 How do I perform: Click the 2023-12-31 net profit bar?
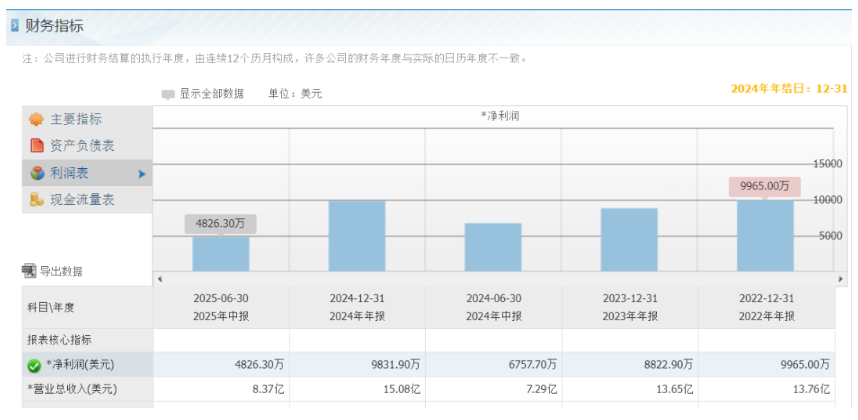pos(629,239)
